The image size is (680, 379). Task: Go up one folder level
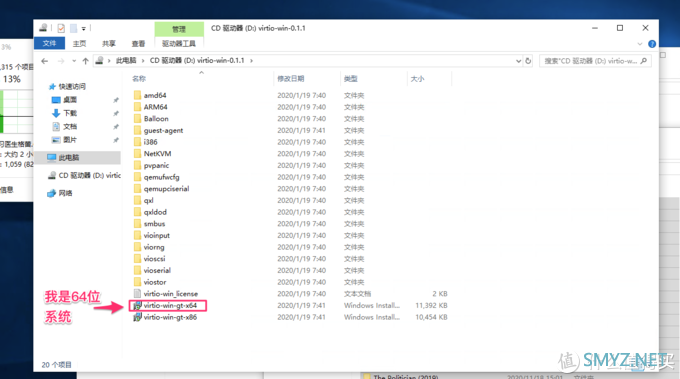point(85,61)
